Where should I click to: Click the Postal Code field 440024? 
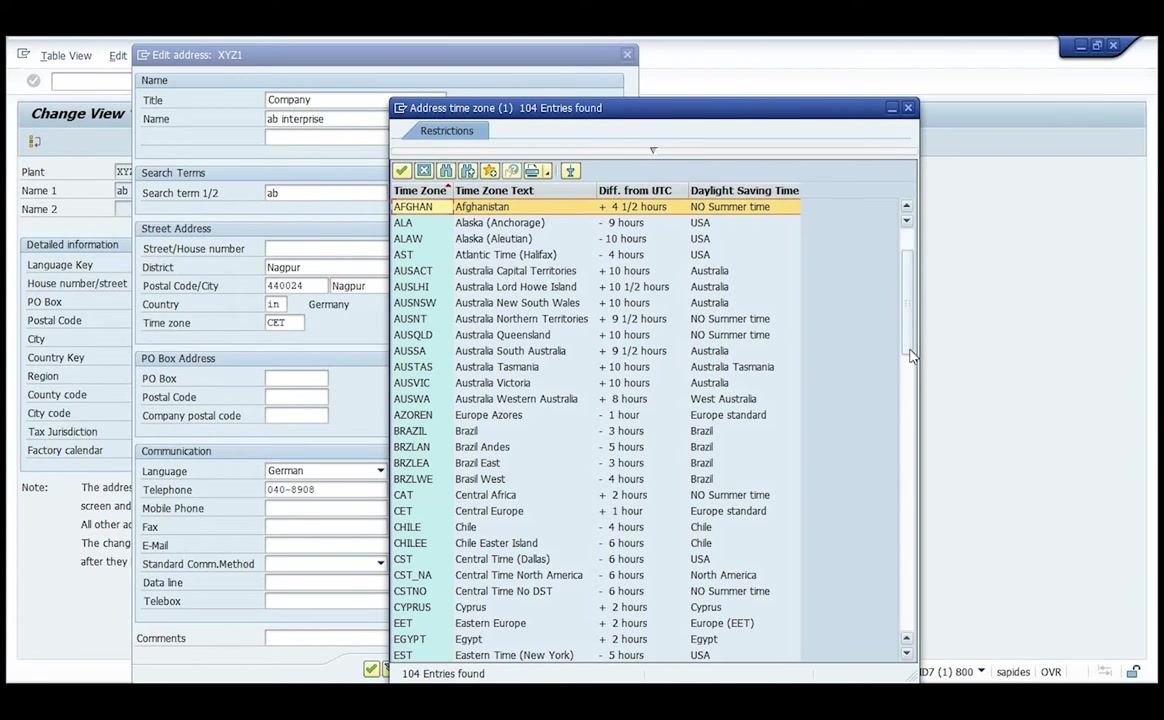pos(295,286)
